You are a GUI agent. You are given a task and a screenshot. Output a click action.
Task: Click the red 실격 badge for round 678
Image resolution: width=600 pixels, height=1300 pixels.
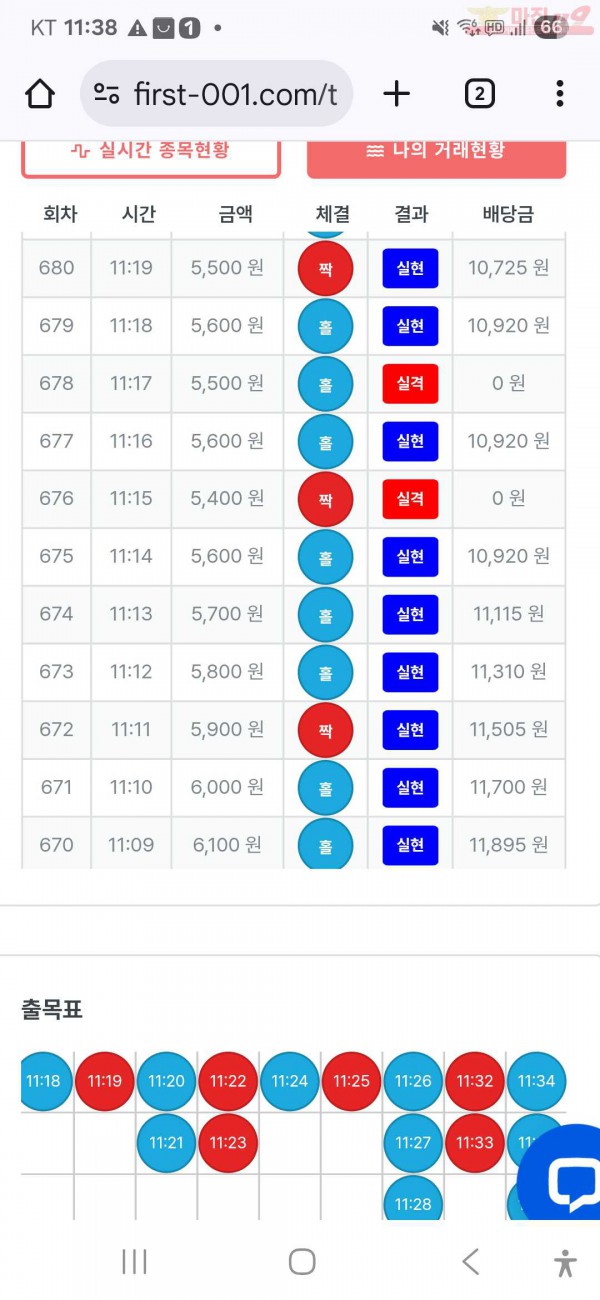tap(410, 383)
